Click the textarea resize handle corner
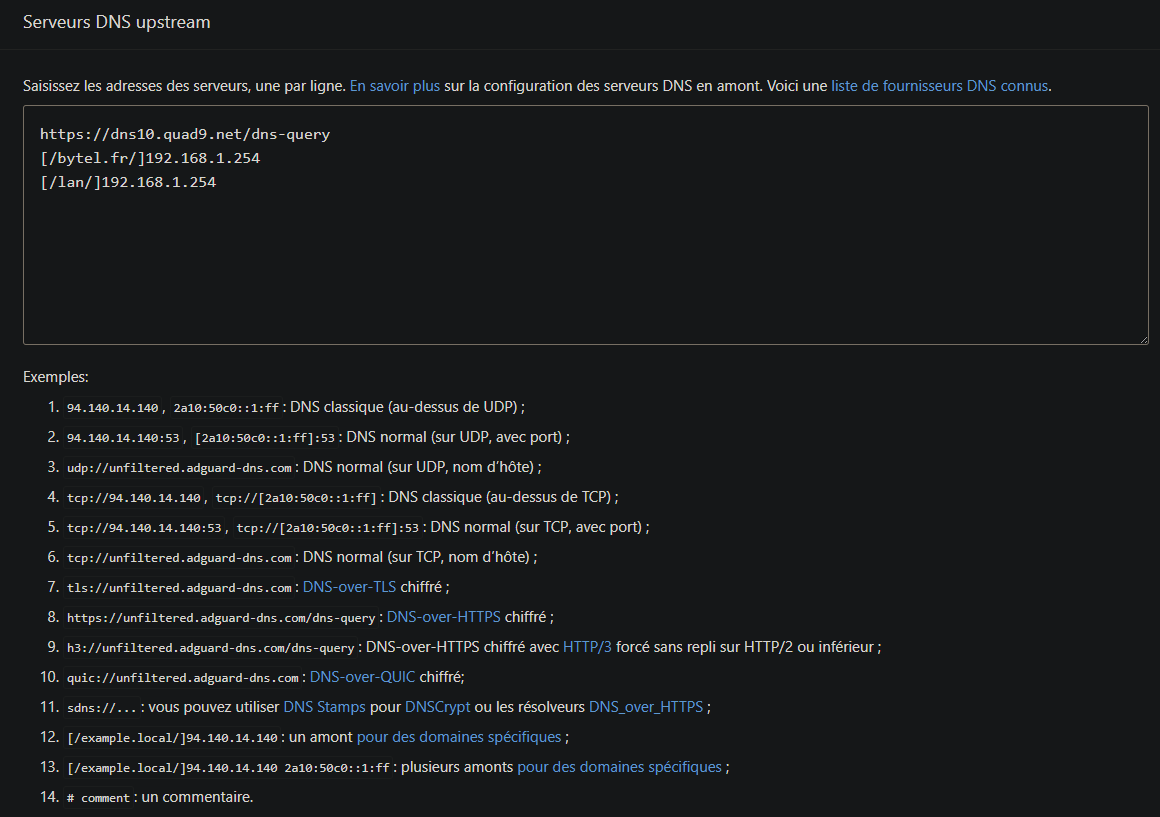Viewport: 1160px width, 817px height. (x=1142, y=339)
